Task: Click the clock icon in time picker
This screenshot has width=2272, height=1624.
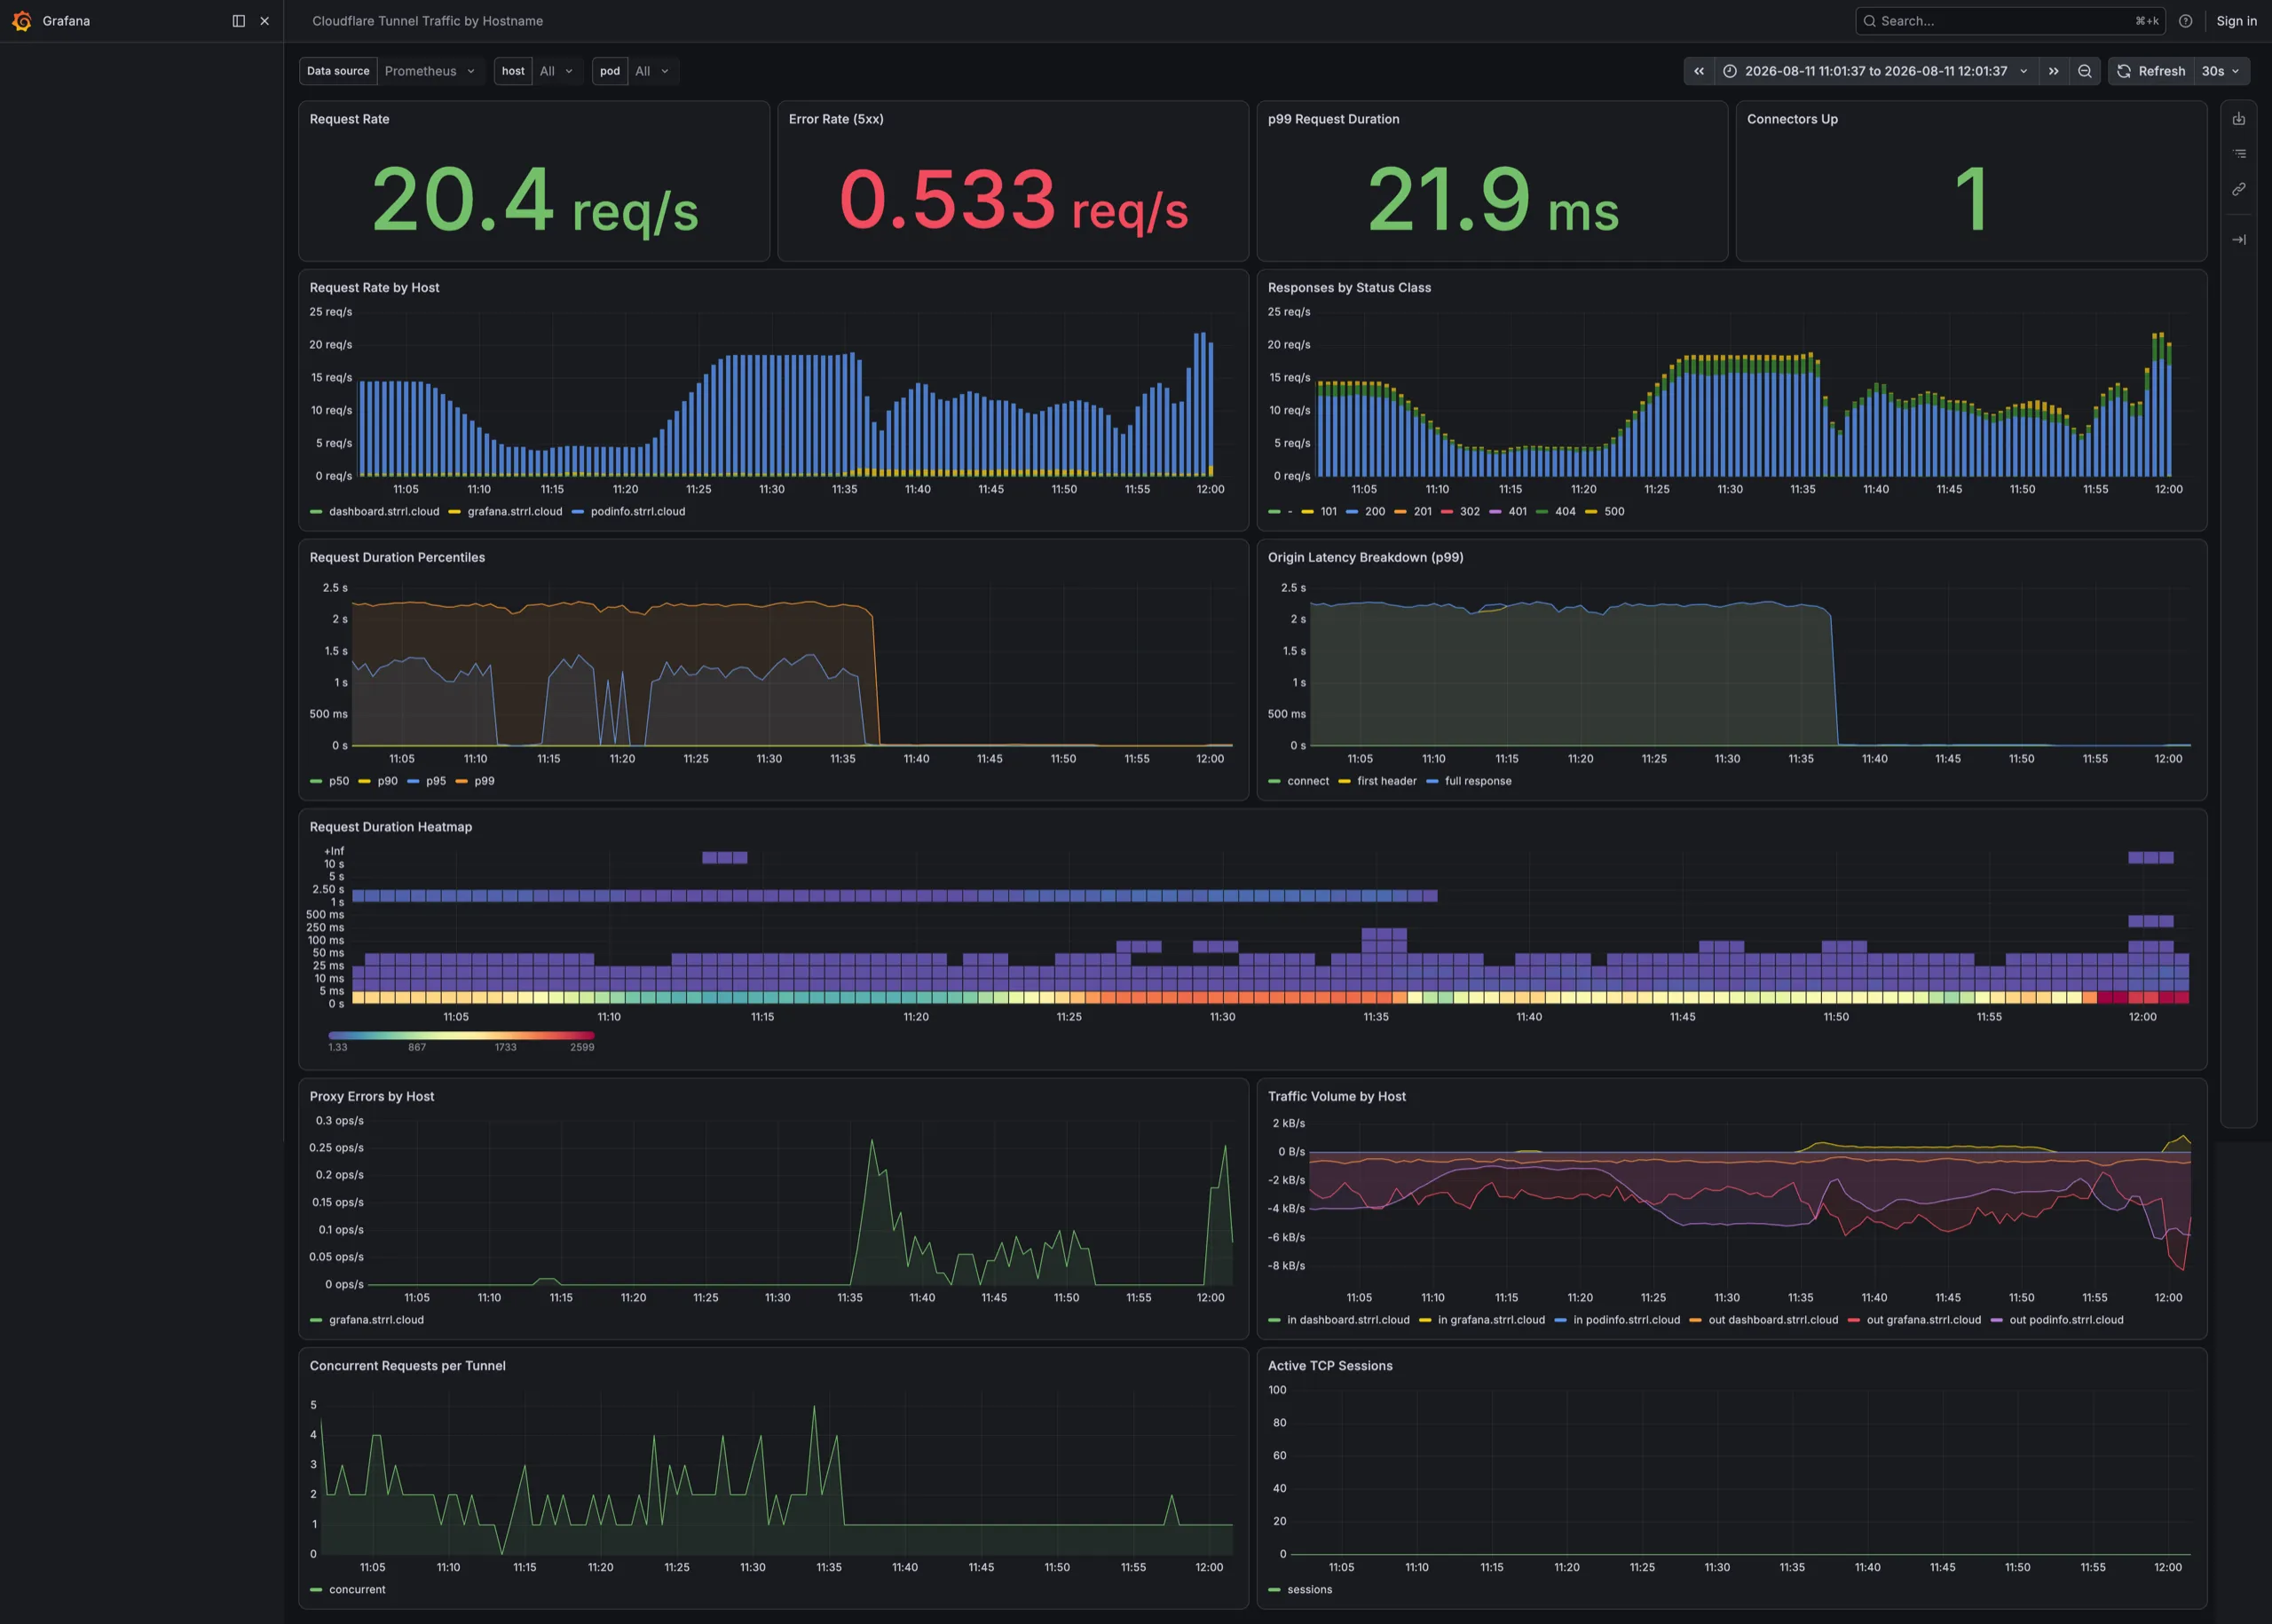Action: [1729, 71]
